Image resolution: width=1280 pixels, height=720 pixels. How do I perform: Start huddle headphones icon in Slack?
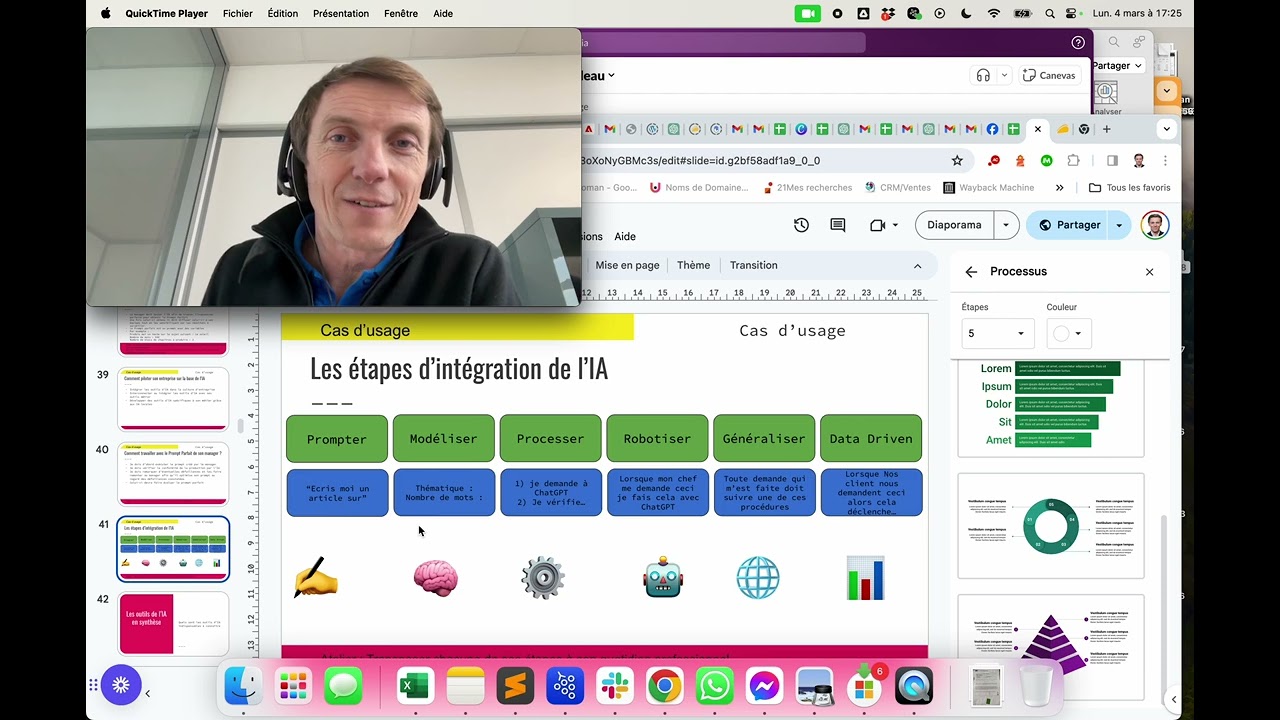tap(983, 75)
